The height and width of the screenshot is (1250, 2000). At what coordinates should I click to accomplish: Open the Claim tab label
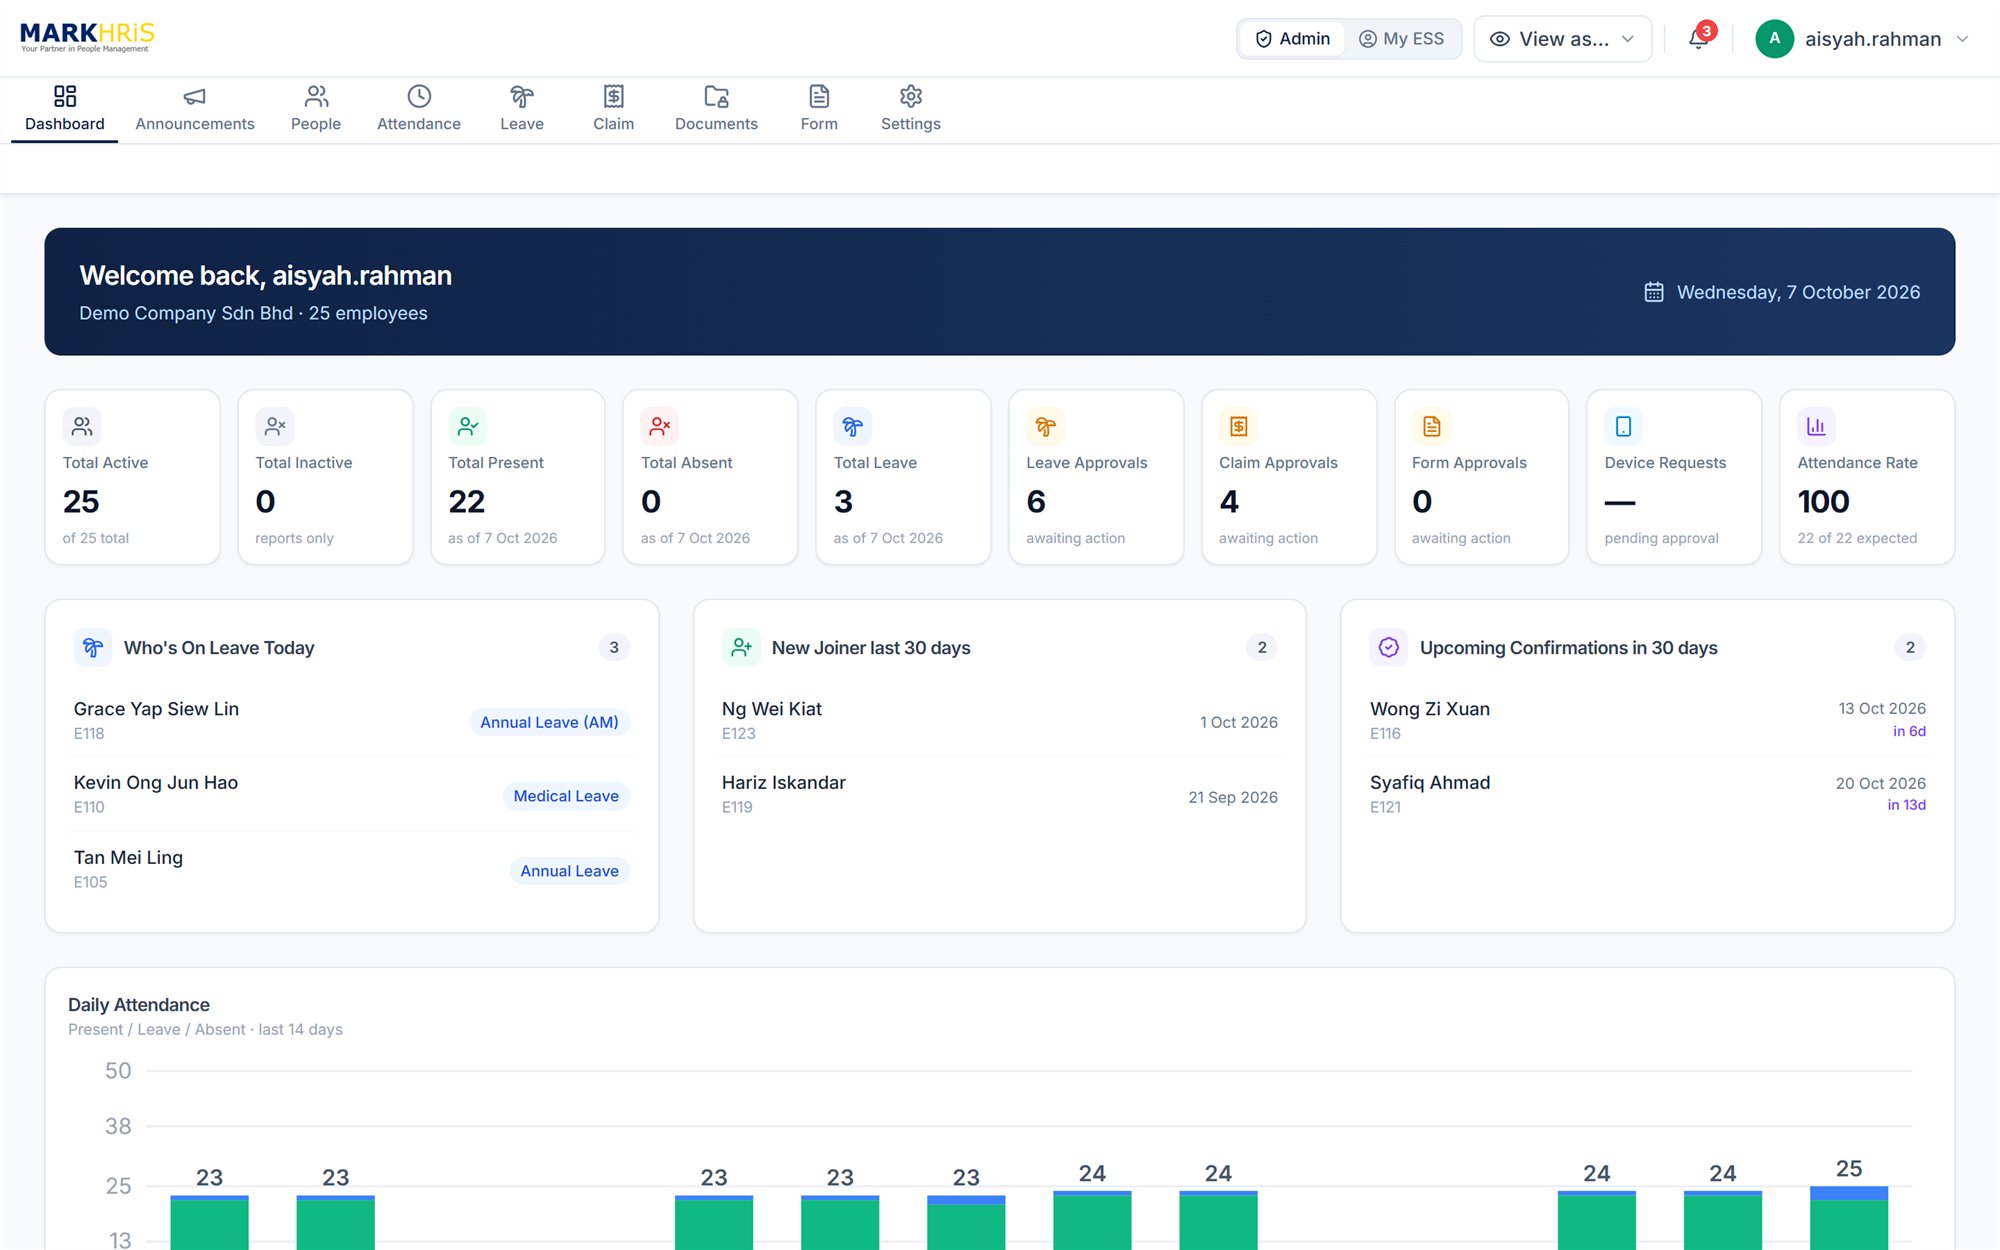pos(614,124)
